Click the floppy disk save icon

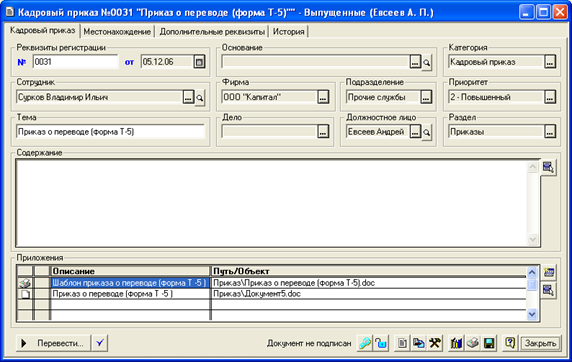pyautogui.click(x=489, y=343)
